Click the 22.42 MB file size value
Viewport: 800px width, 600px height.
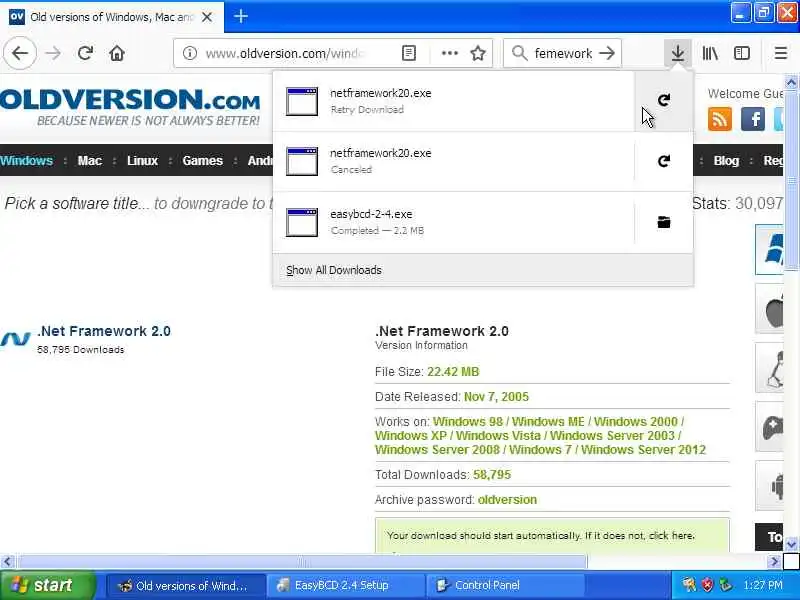coord(453,372)
